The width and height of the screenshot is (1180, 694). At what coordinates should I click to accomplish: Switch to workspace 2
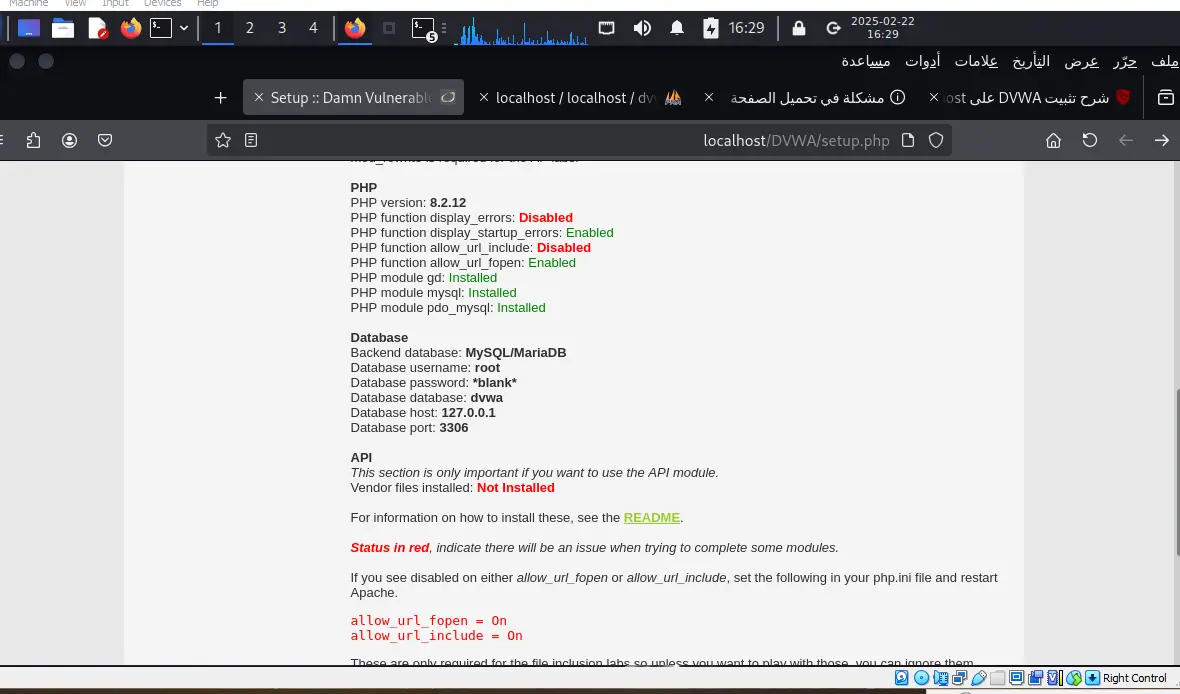[250, 29]
